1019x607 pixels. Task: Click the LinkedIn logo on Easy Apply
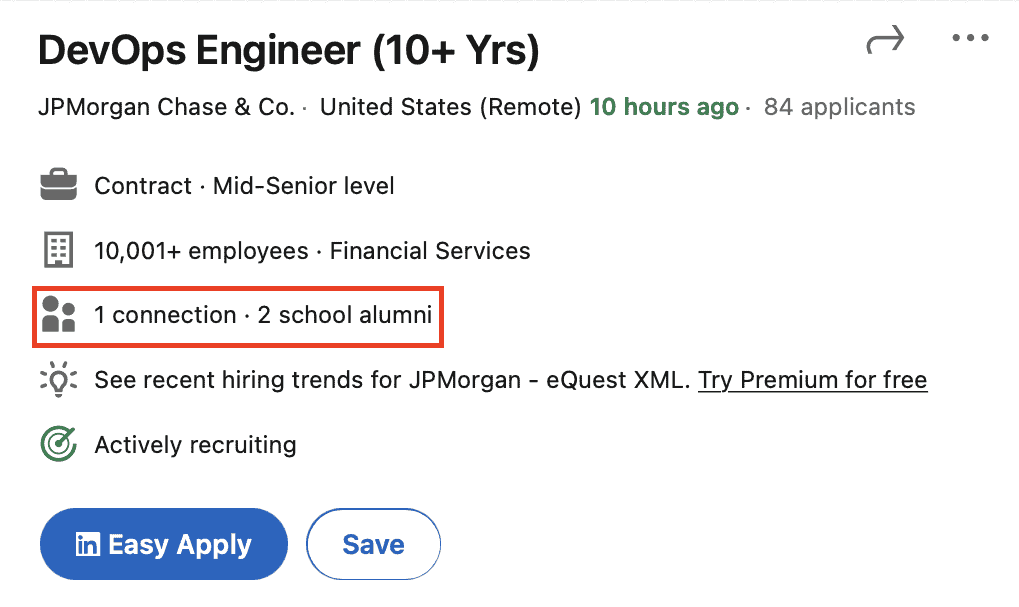(x=88, y=544)
